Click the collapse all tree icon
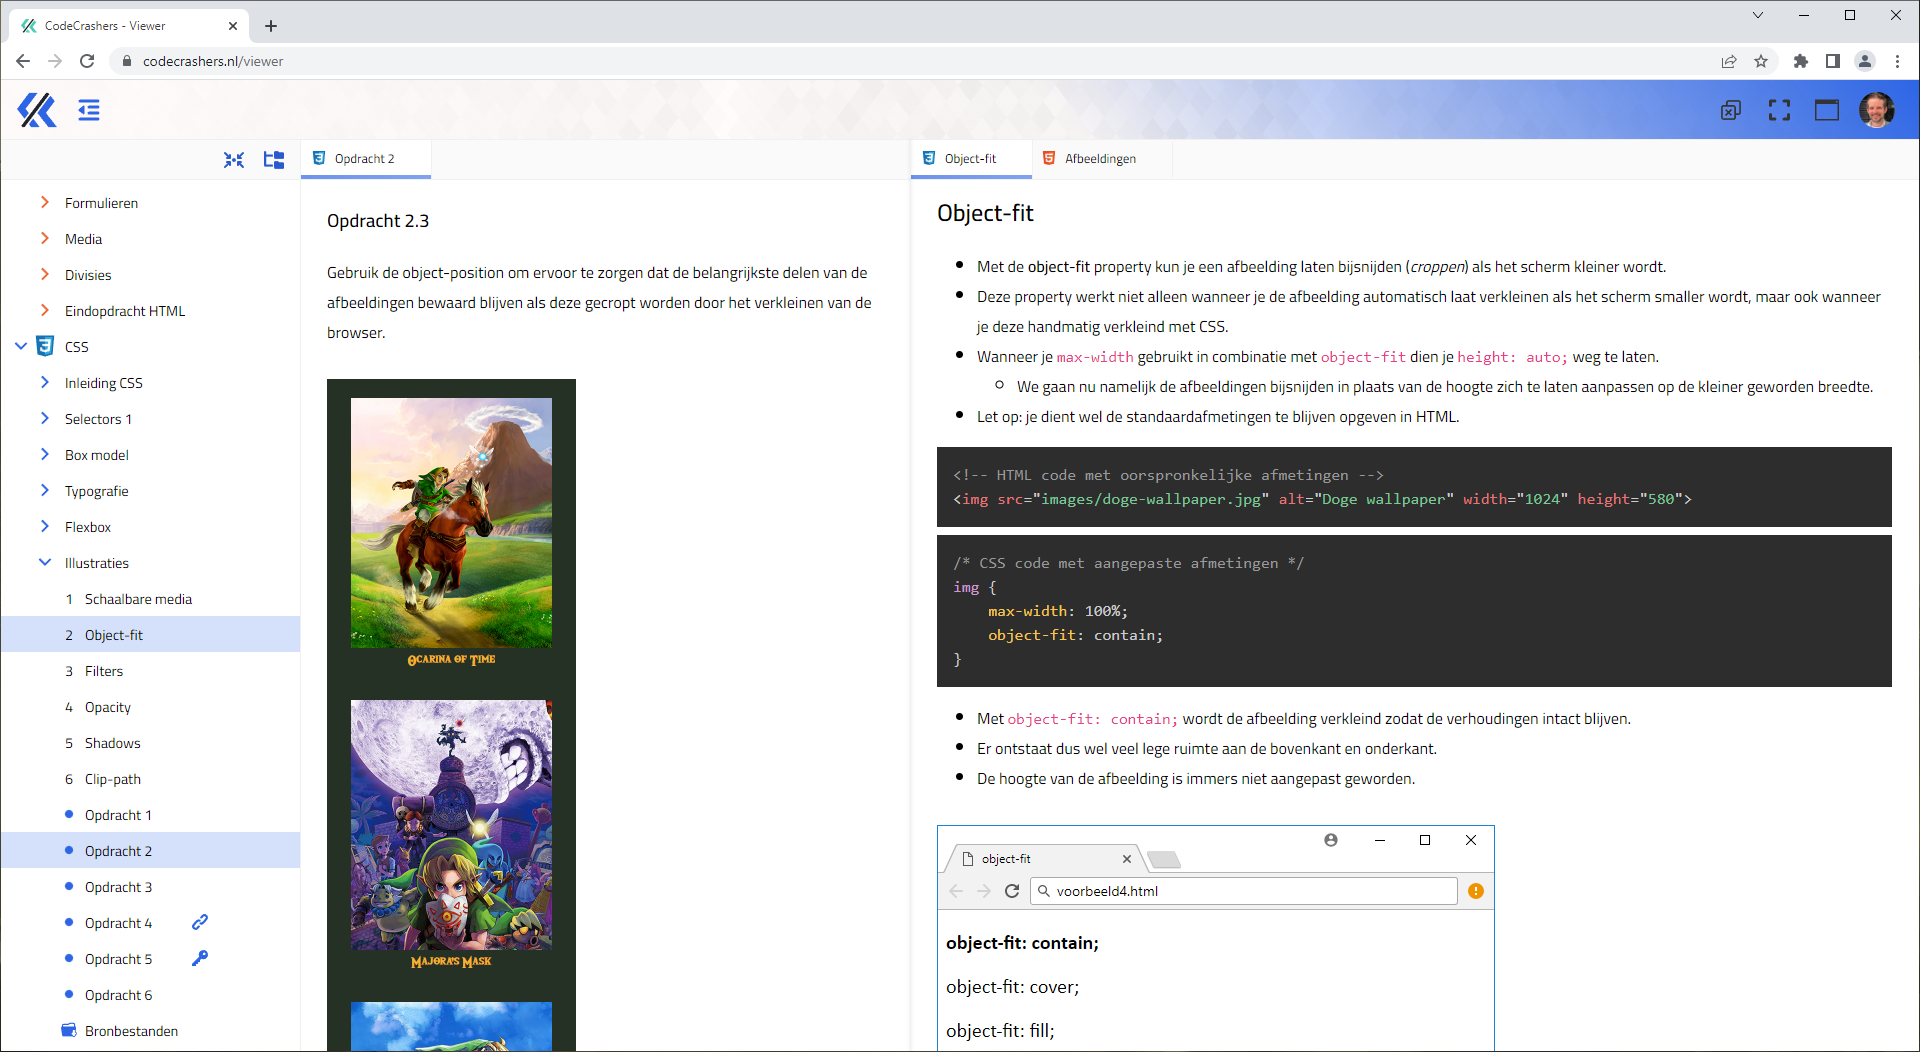1920x1052 pixels. [234, 160]
